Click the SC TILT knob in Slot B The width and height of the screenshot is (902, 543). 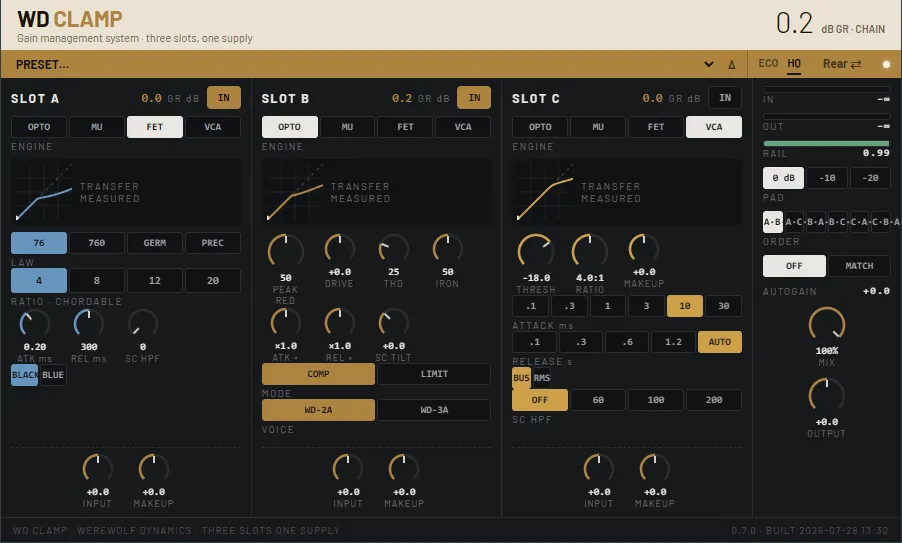(x=393, y=323)
